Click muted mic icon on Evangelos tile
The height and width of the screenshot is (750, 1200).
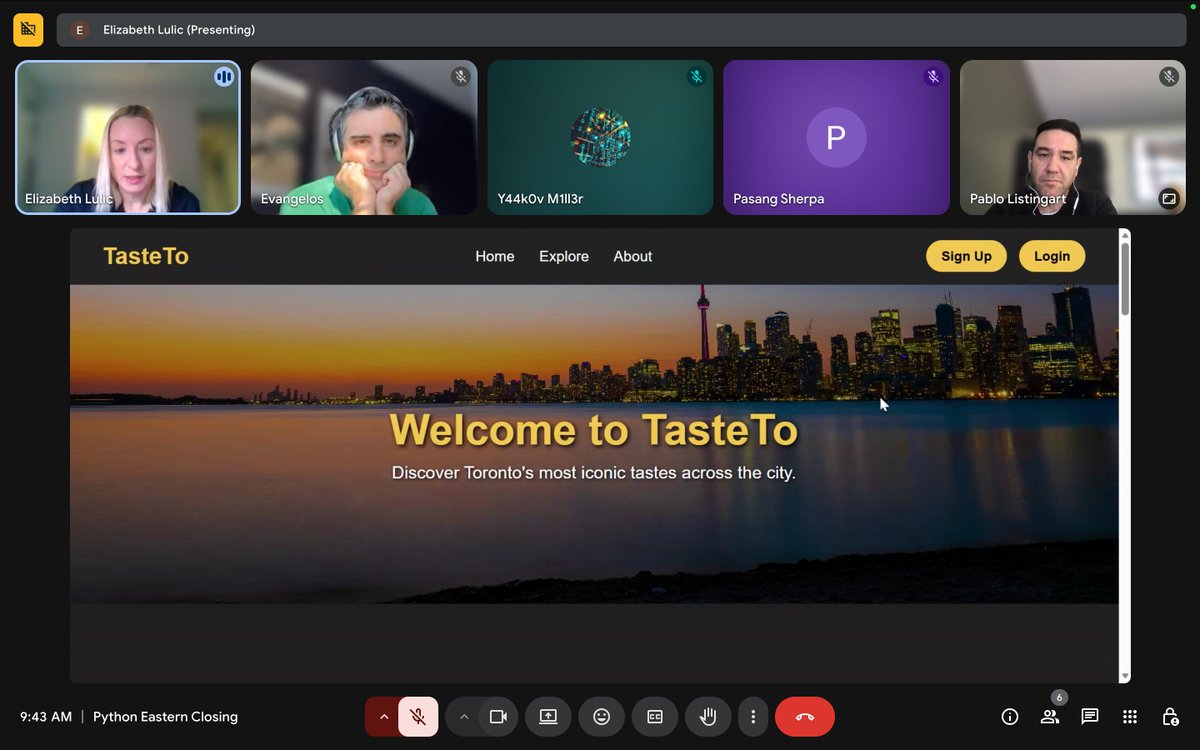[x=460, y=76]
